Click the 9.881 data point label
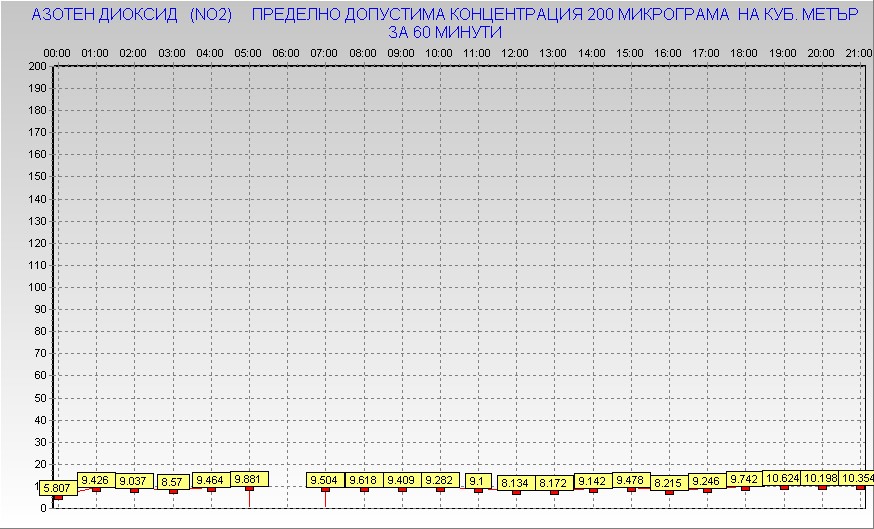Screen dimensions: 874x529 coord(249,479)
